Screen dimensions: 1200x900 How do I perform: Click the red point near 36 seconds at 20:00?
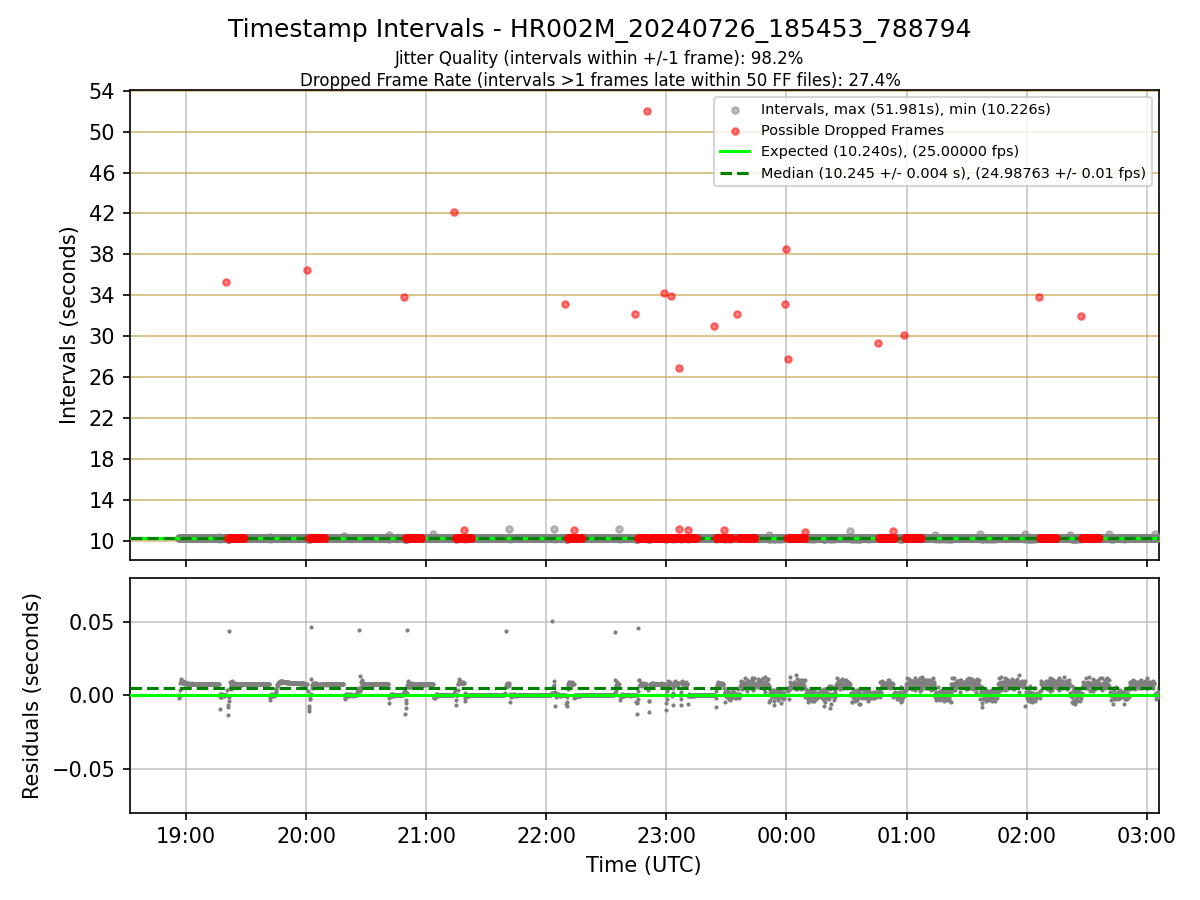pyautogui.click(x=307, y=270)
